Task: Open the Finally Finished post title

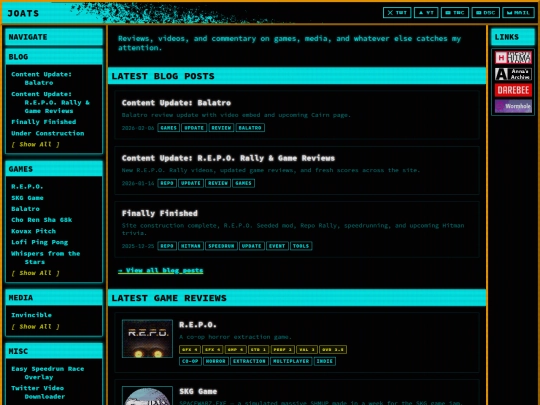Action: tap(160, 213)
